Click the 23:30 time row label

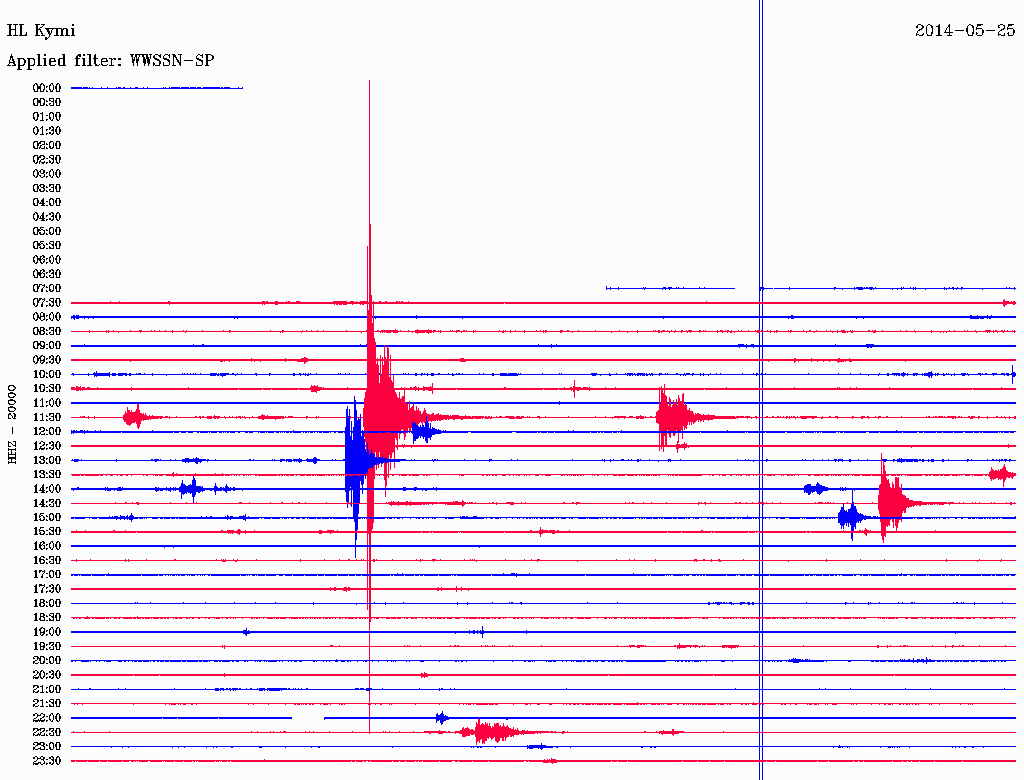(46, 761)
